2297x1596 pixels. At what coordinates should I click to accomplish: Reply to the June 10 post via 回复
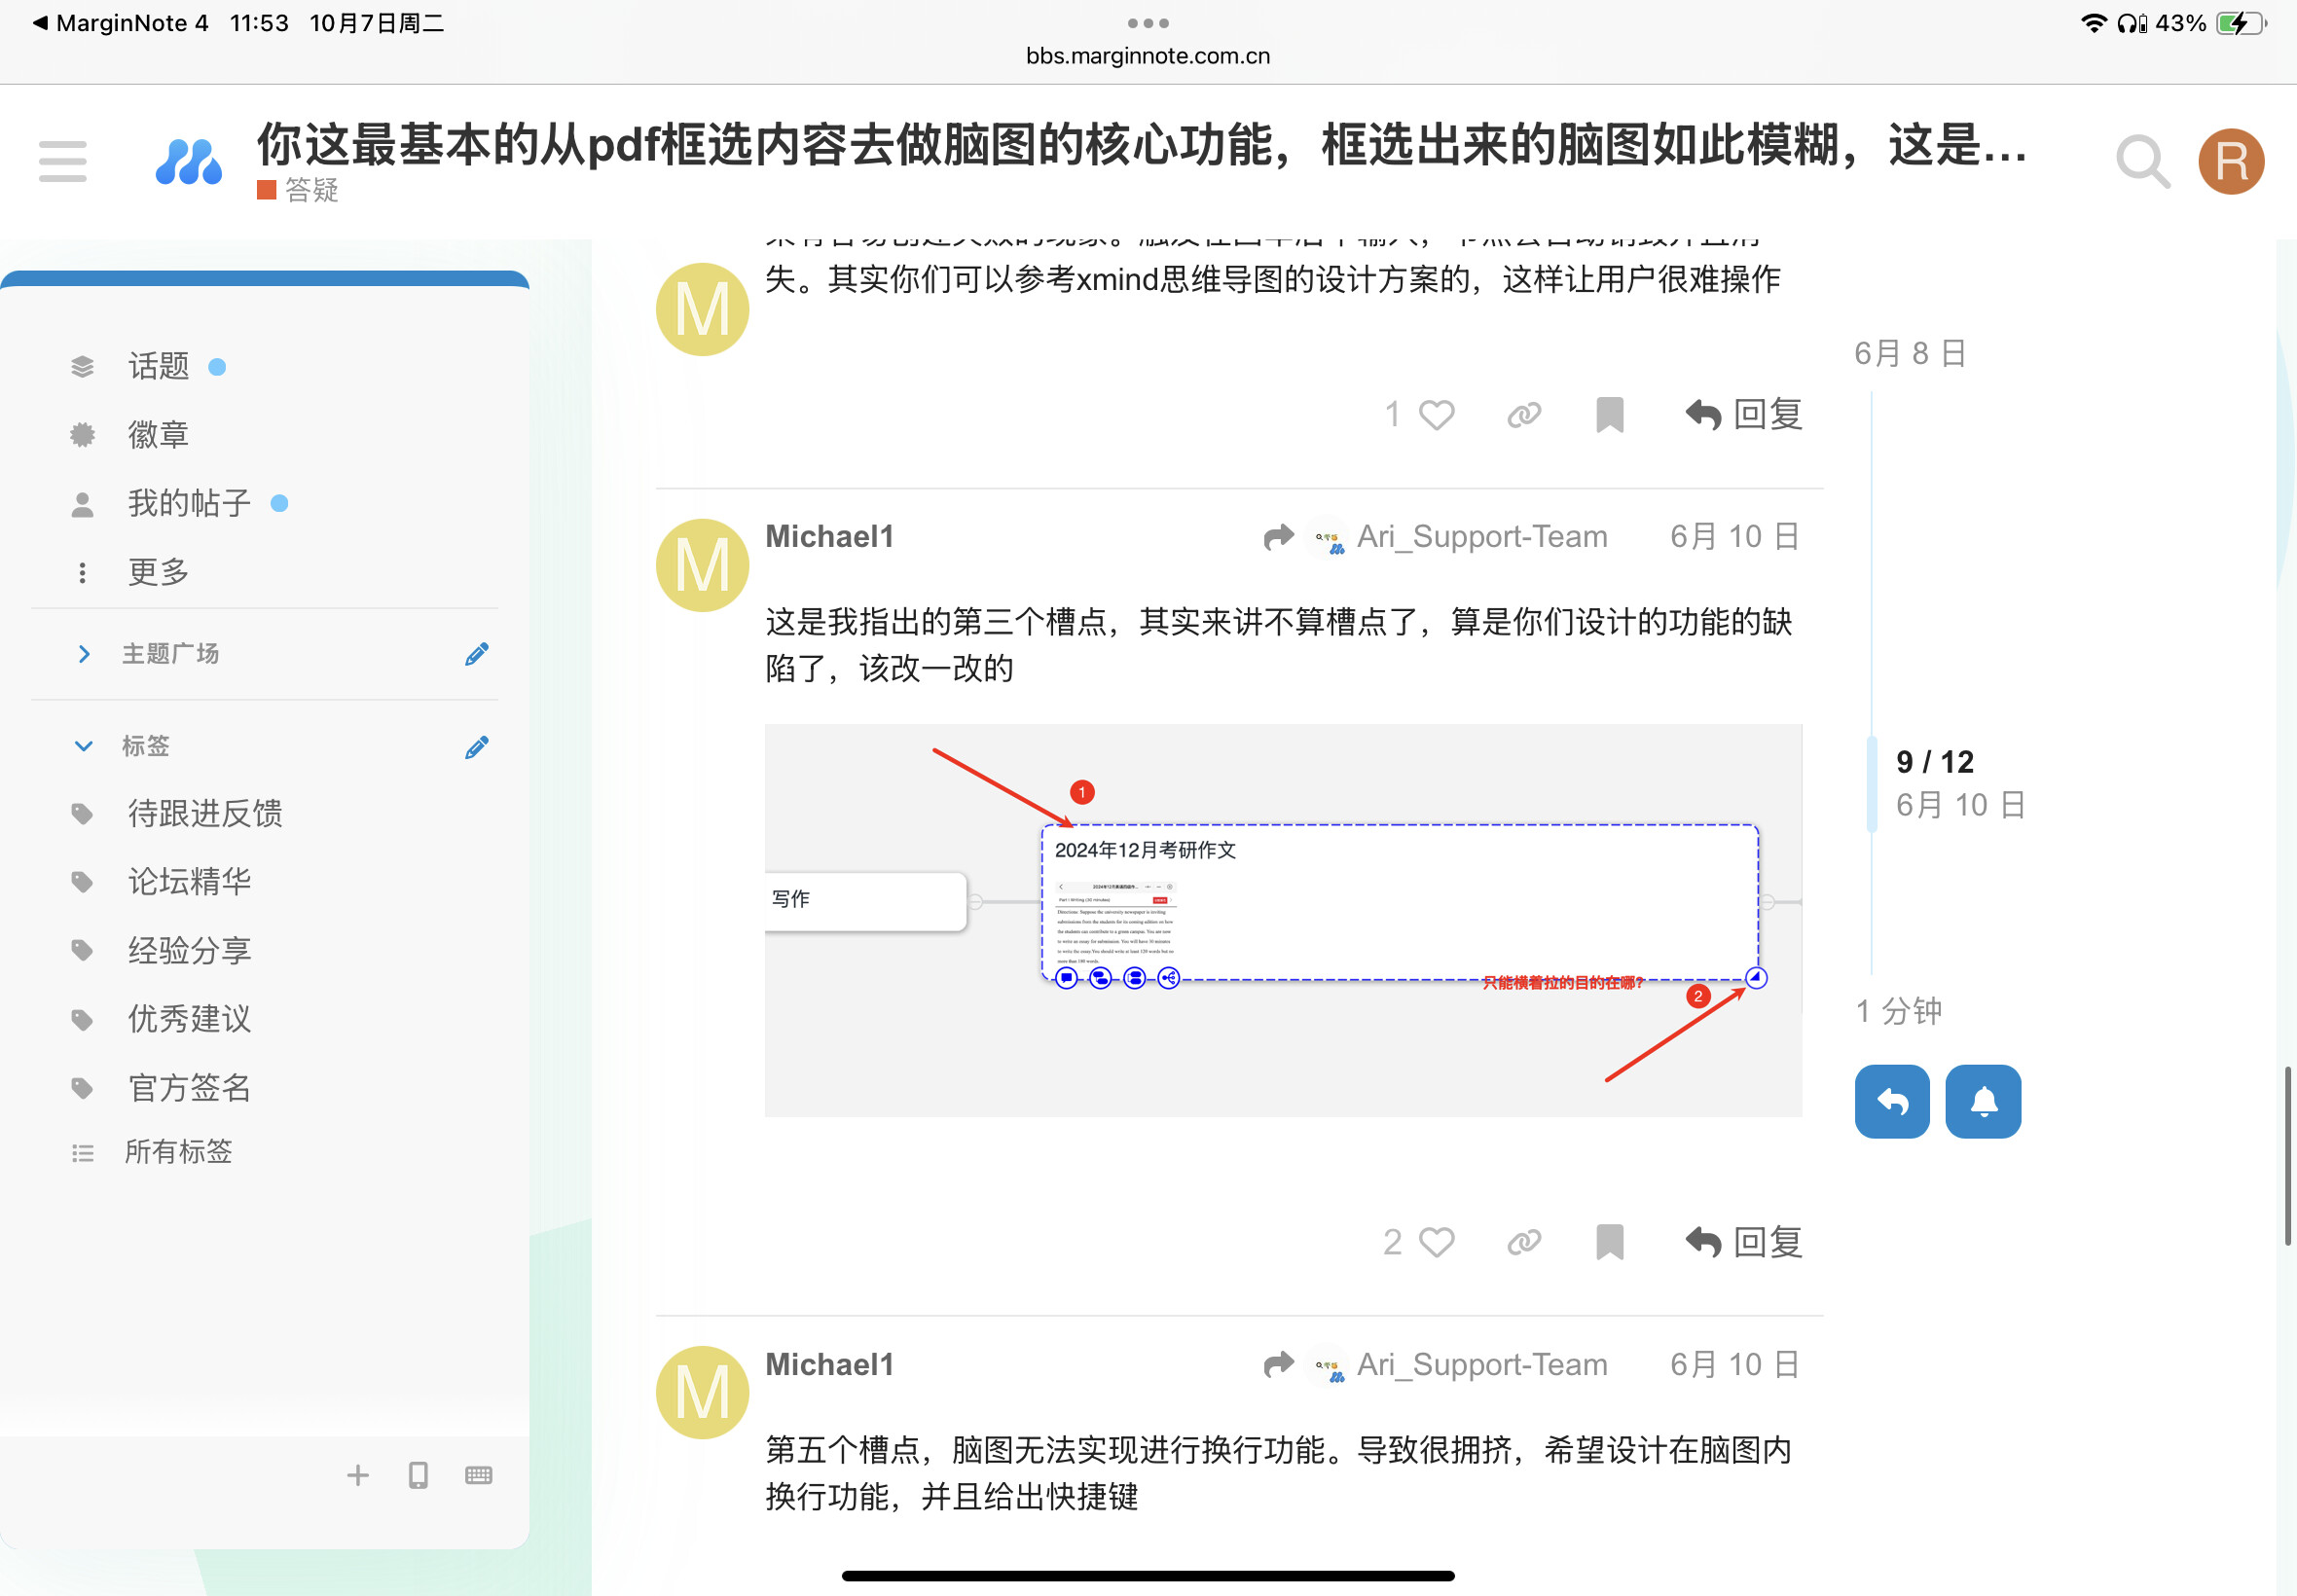pyautogui.click(x=1744, y=1242)
